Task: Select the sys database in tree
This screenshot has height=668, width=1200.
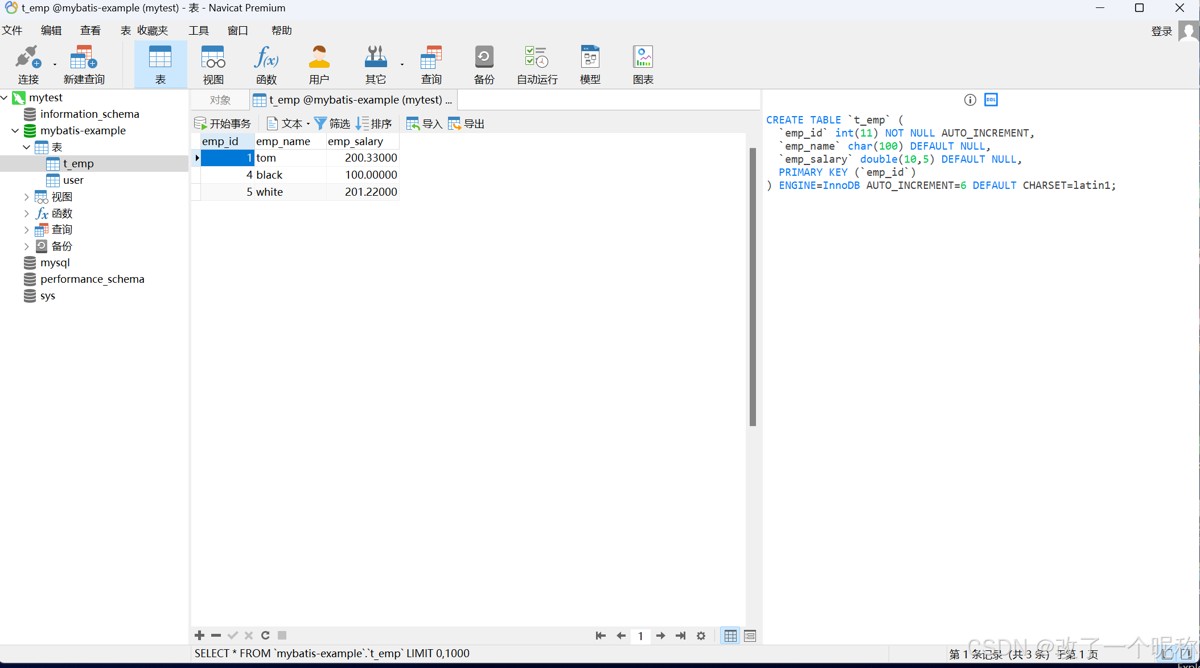Action: pos(47,296)
